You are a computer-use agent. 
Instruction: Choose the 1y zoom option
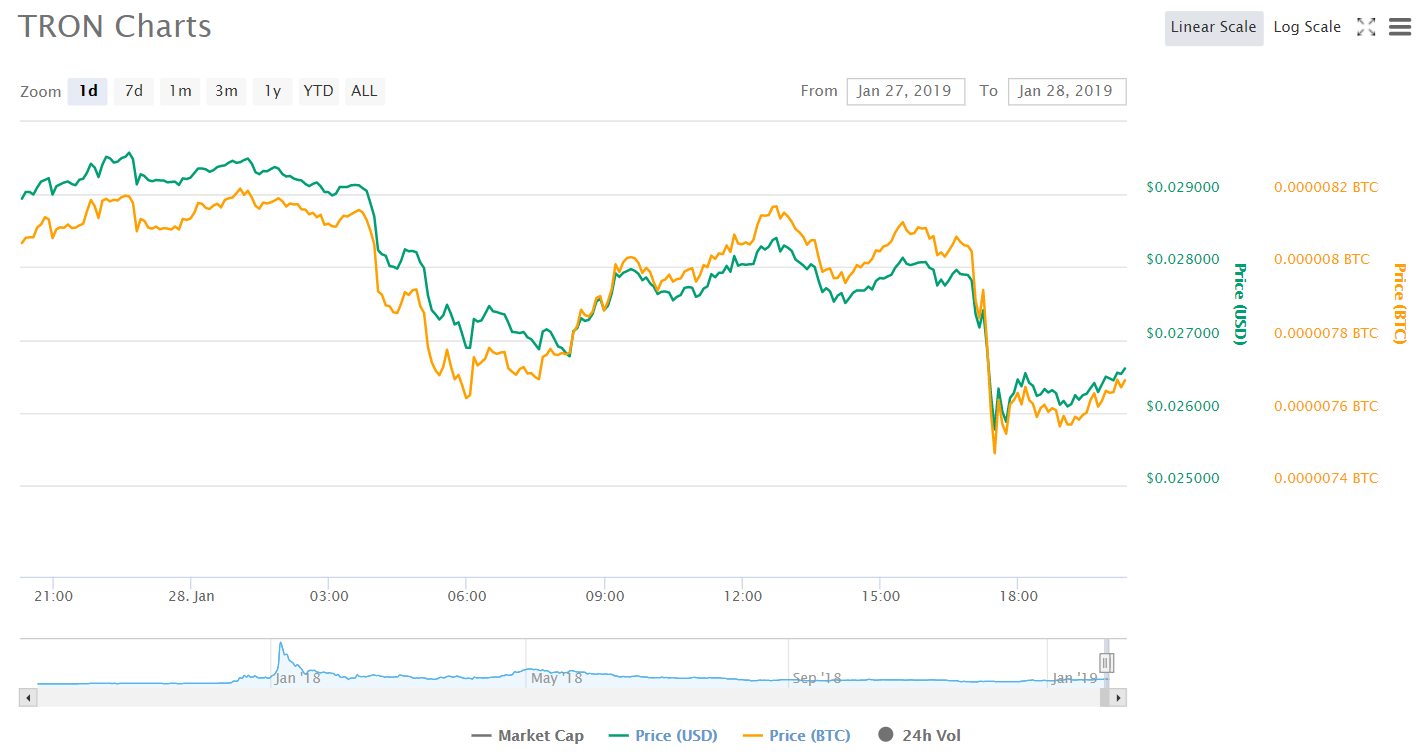(272, 91)
